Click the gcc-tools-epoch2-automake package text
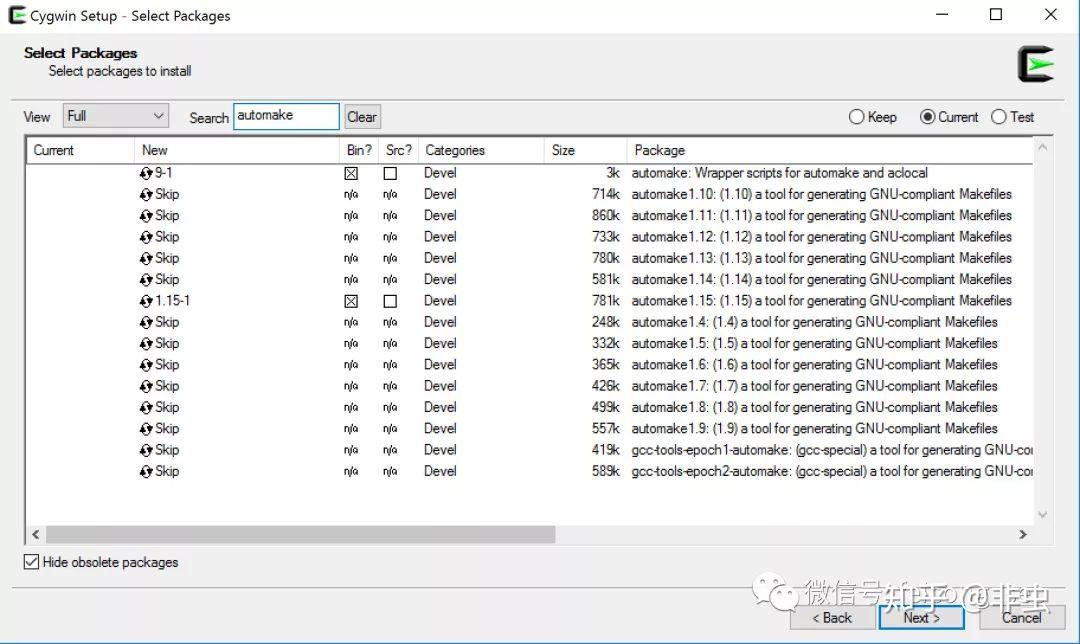This screenshot has width=1080, height=644. pos(831,472)
